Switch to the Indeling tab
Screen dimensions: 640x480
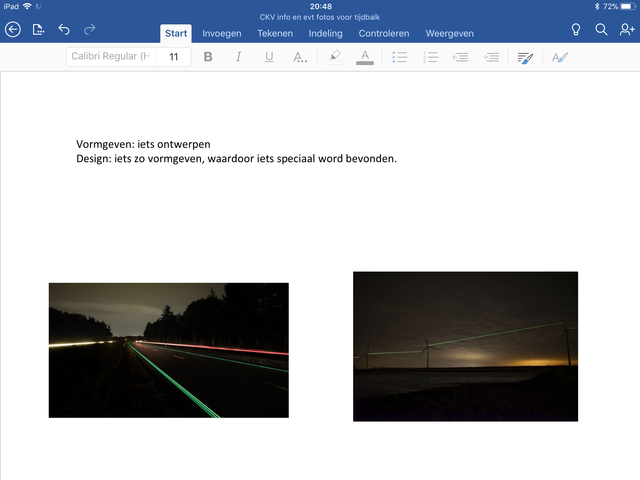(325, 33)
